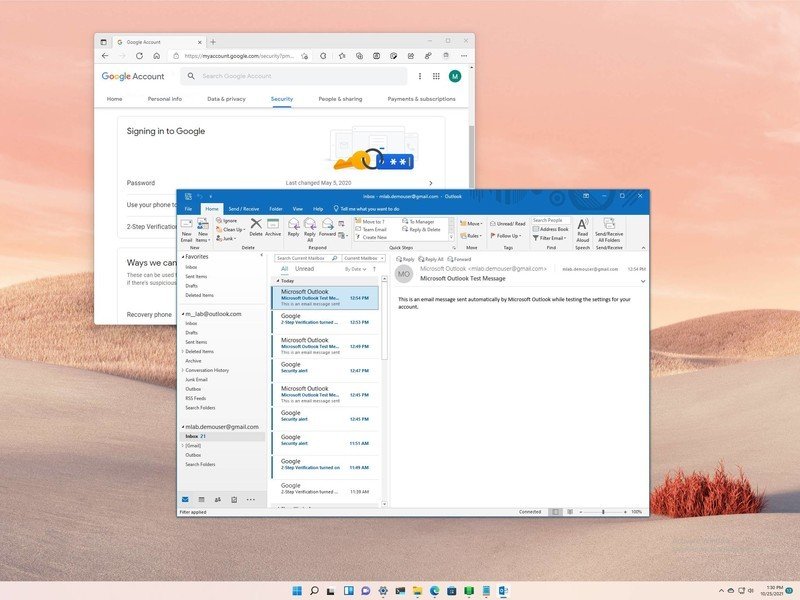Viewport: 800px width, 600px height.
Task: Click the Reply All icon in the Respond group
Action: point(310,230)
